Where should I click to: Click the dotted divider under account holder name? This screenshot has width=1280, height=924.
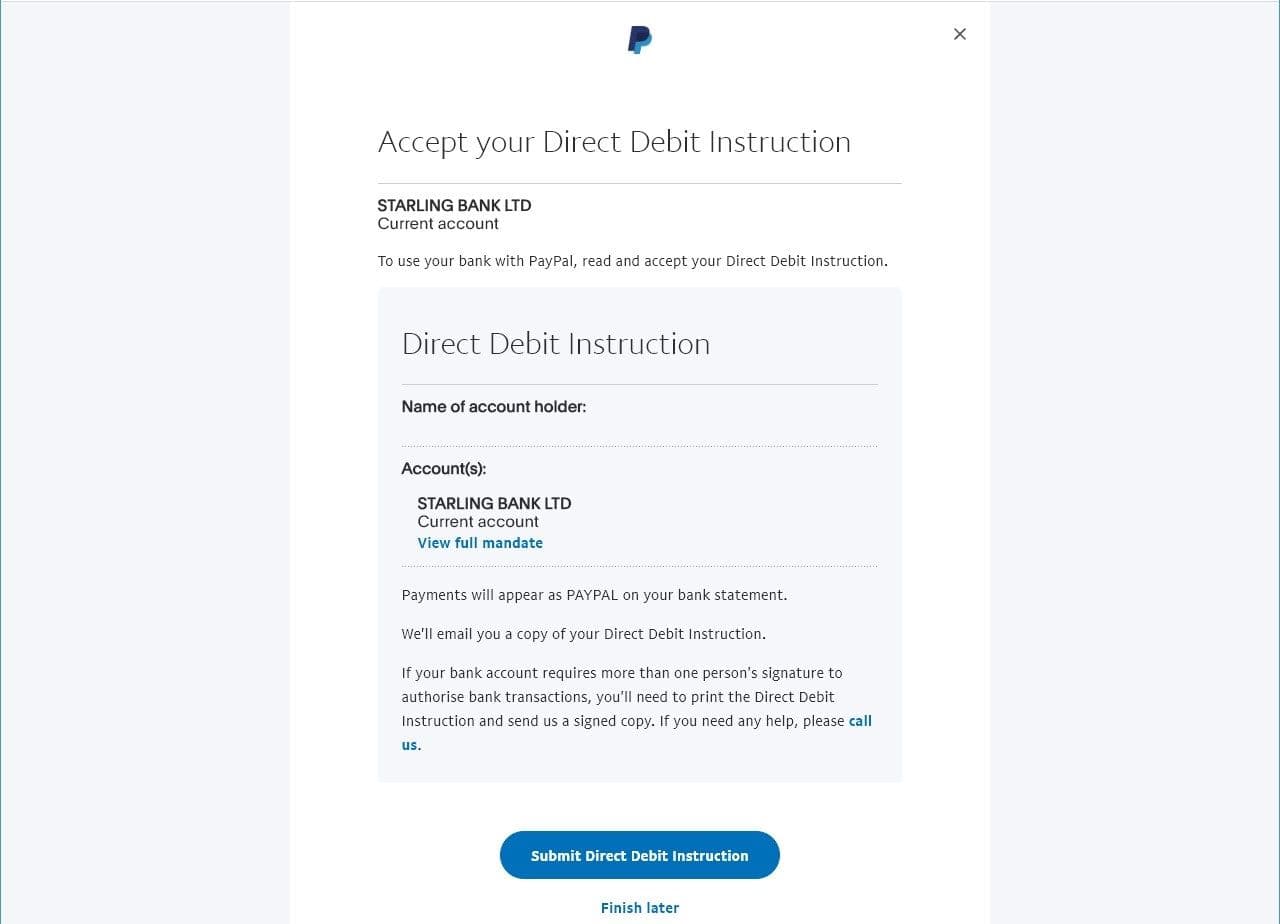(640, 446)
